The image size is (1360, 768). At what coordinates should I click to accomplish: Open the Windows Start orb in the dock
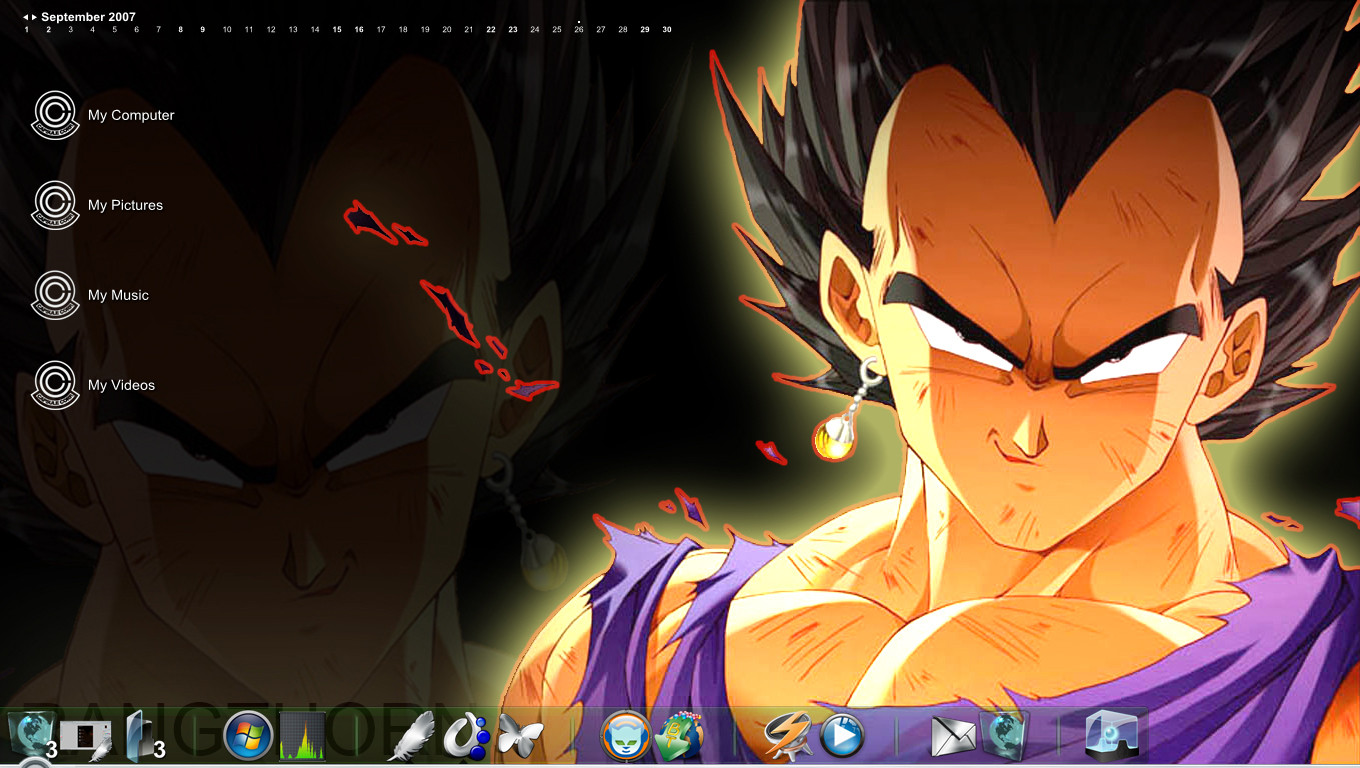click(x=247, y=737)
